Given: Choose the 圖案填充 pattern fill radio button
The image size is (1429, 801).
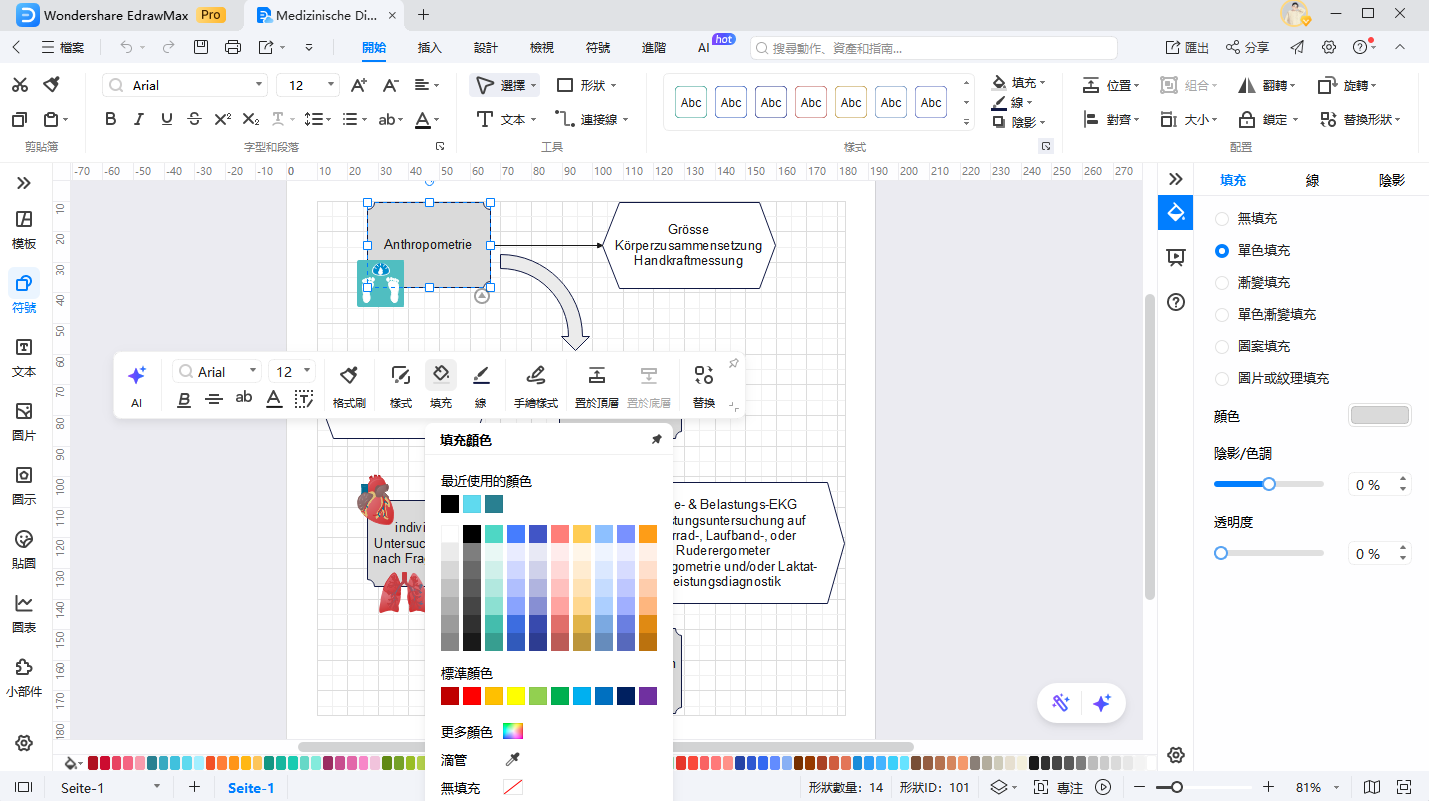Looking at the screenshot, I should [1221, 346].
